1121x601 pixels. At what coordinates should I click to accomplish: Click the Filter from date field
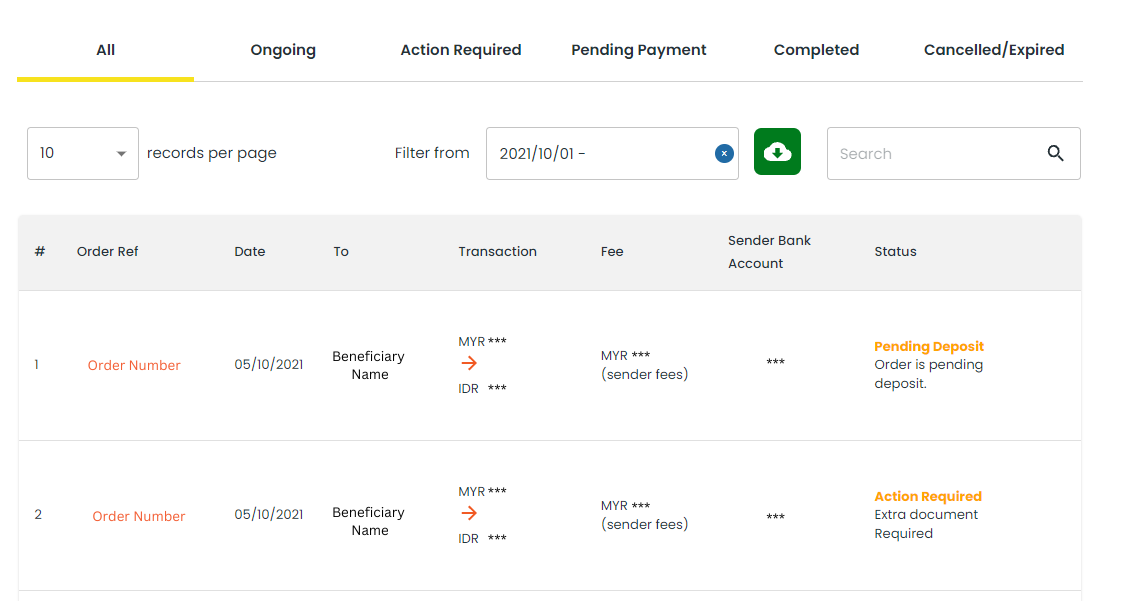[612, 154]
